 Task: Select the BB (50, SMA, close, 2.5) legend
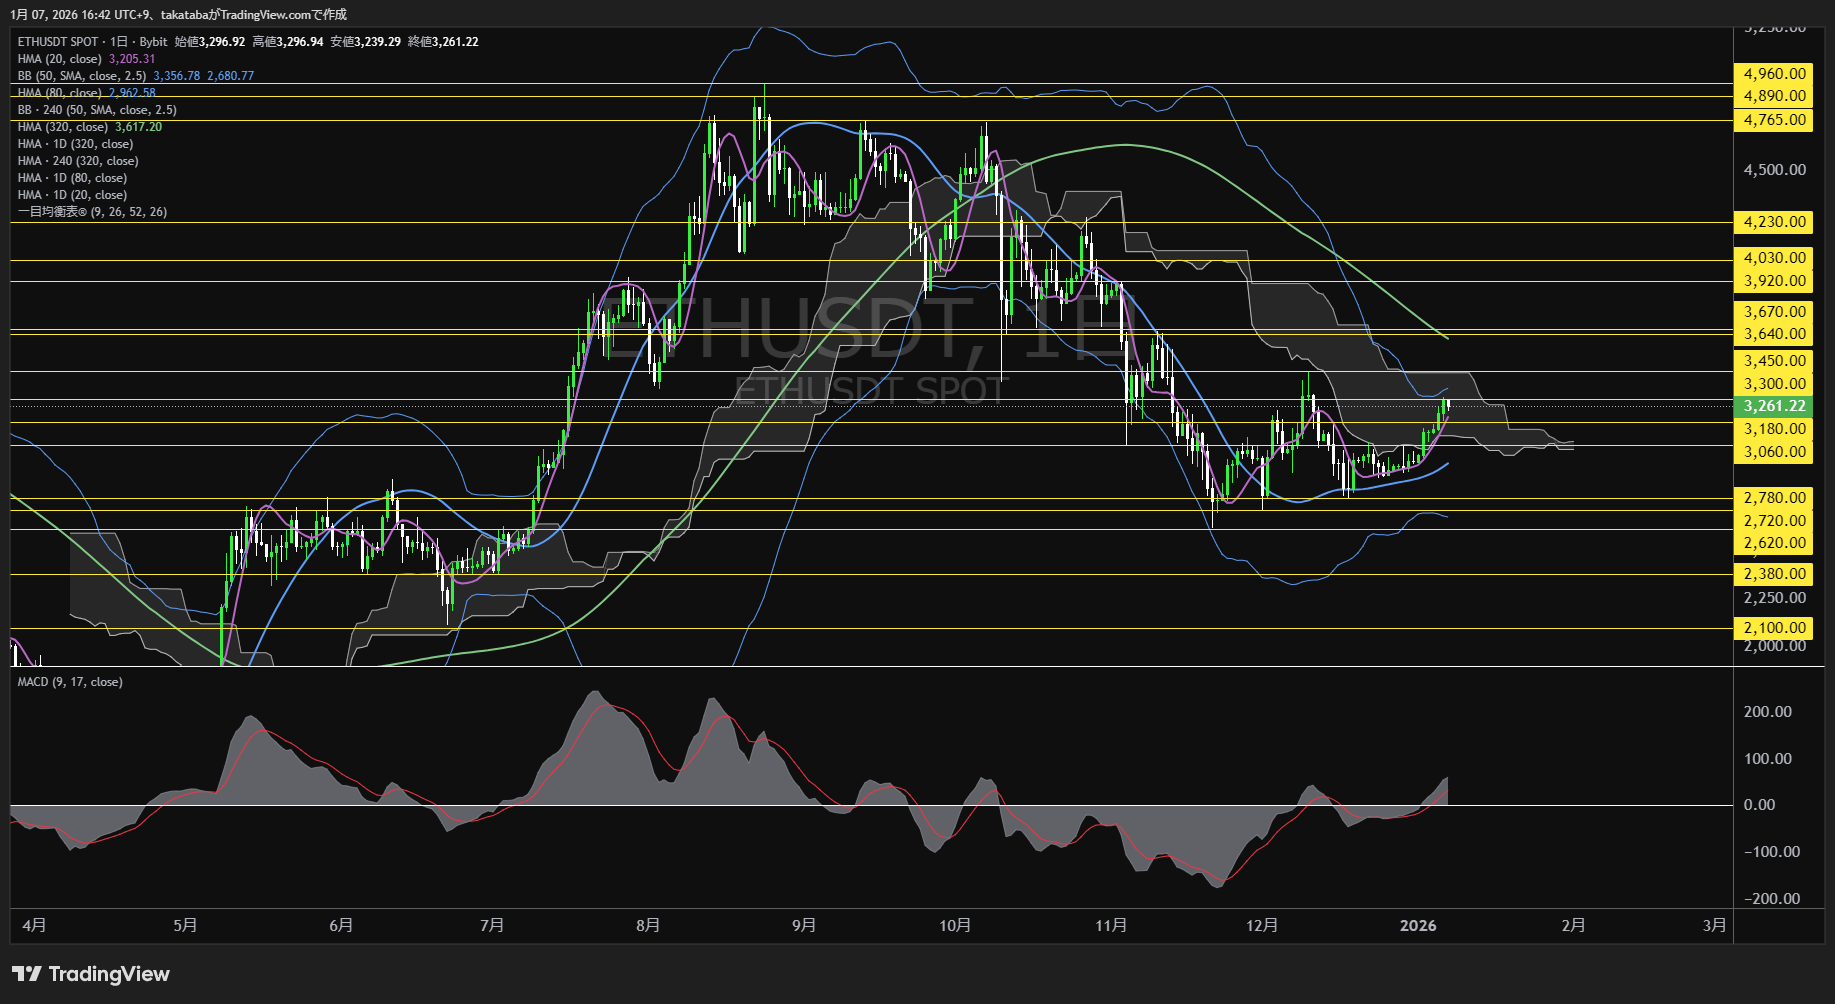pyautogui.click(x=82, y=76)
